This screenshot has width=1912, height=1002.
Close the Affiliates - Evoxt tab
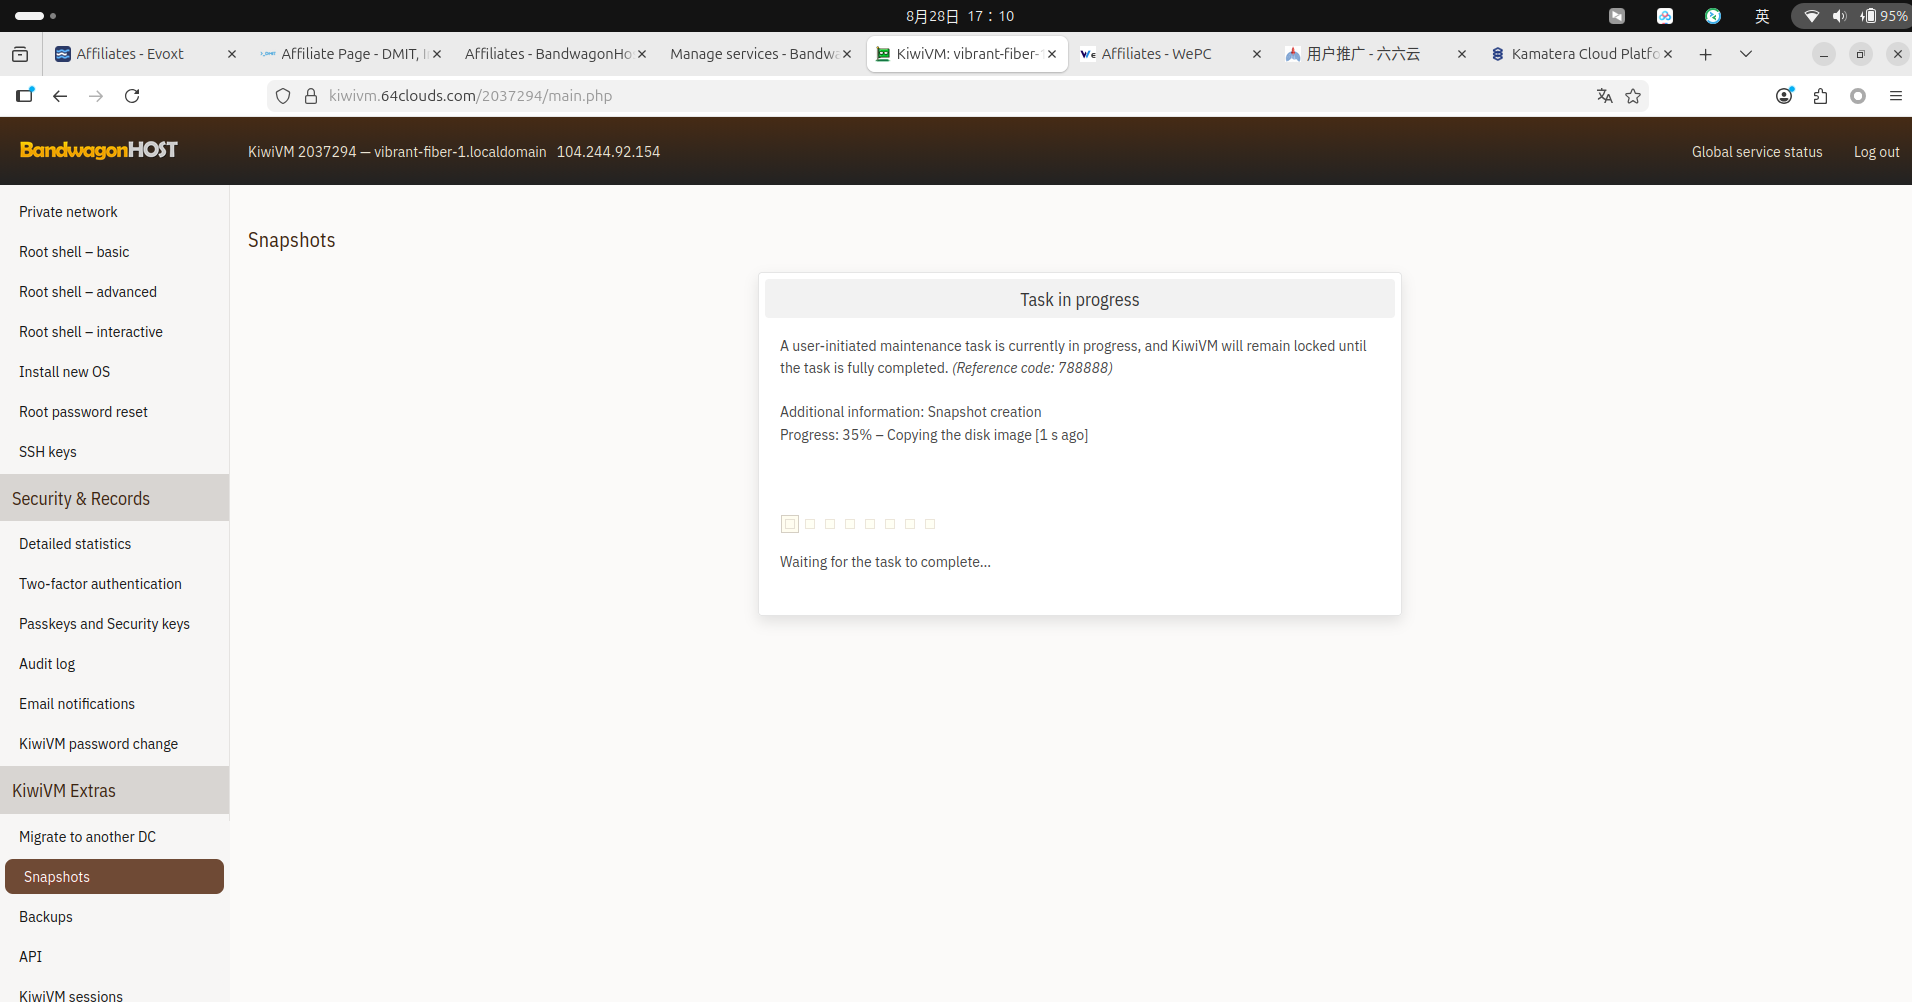(232, 54)
